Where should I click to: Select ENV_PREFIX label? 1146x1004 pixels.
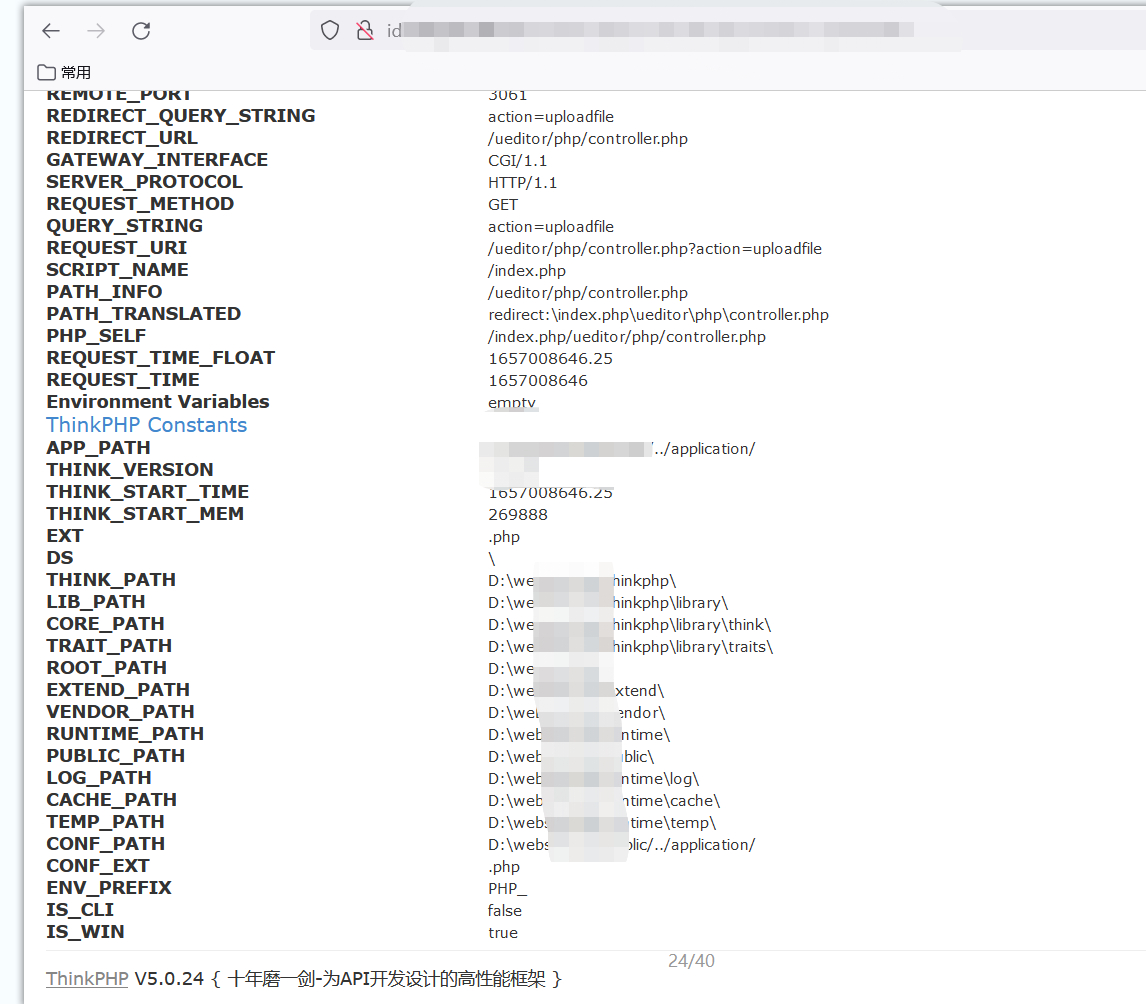[x=109, y=886]
